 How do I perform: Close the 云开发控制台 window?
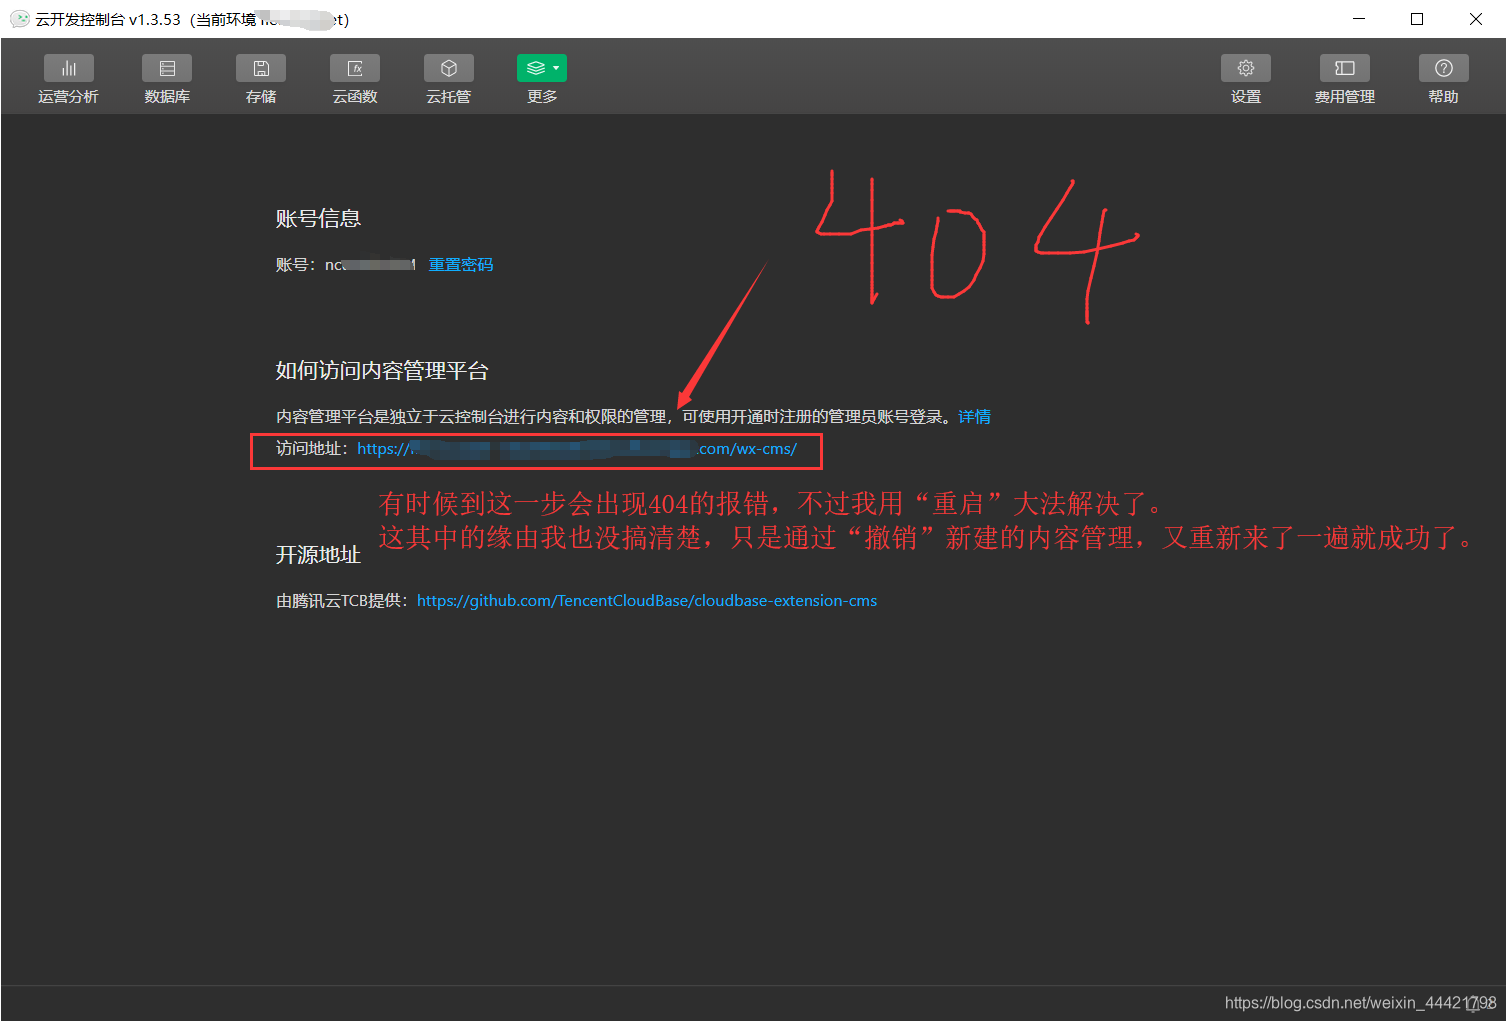tap(1475, 19)
